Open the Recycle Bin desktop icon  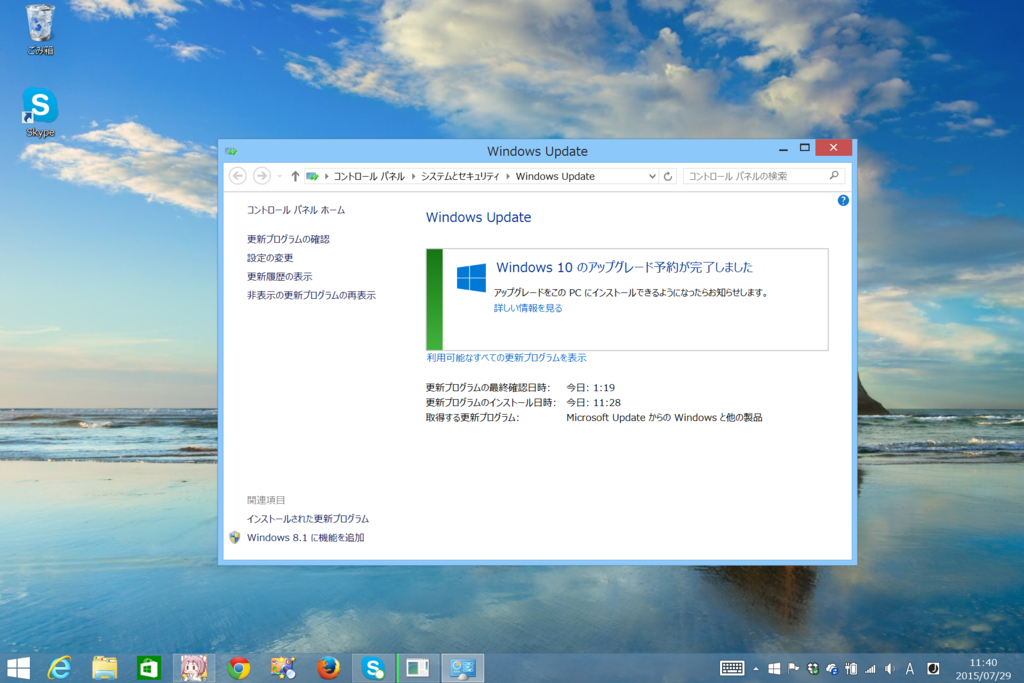40,30
